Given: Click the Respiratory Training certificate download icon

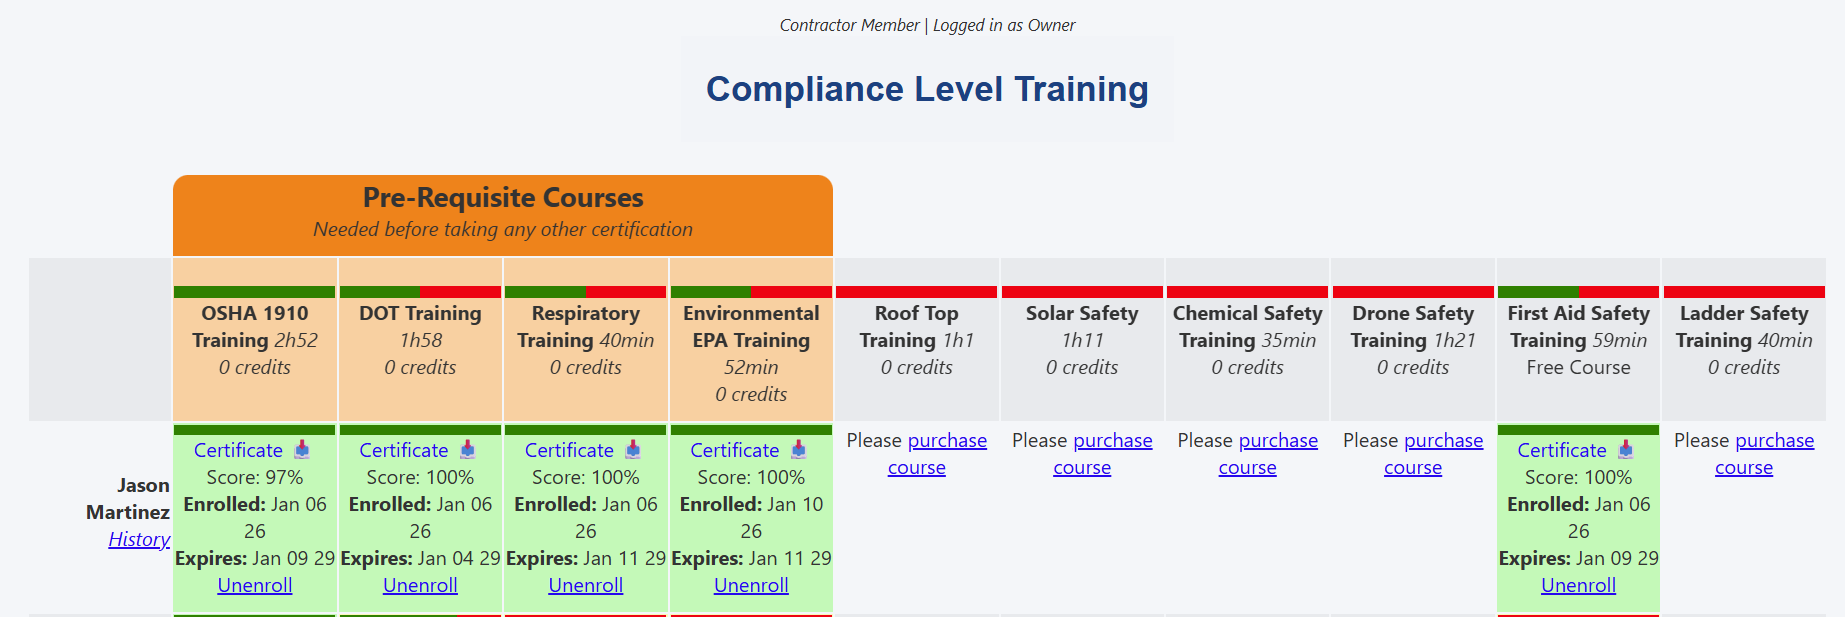Looking at the screenshot, I should click(633, 450).
